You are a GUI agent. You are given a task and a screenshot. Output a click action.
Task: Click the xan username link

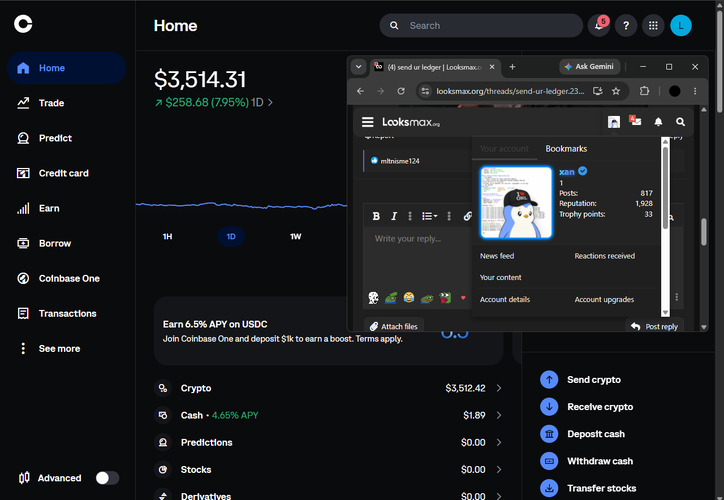567,172
